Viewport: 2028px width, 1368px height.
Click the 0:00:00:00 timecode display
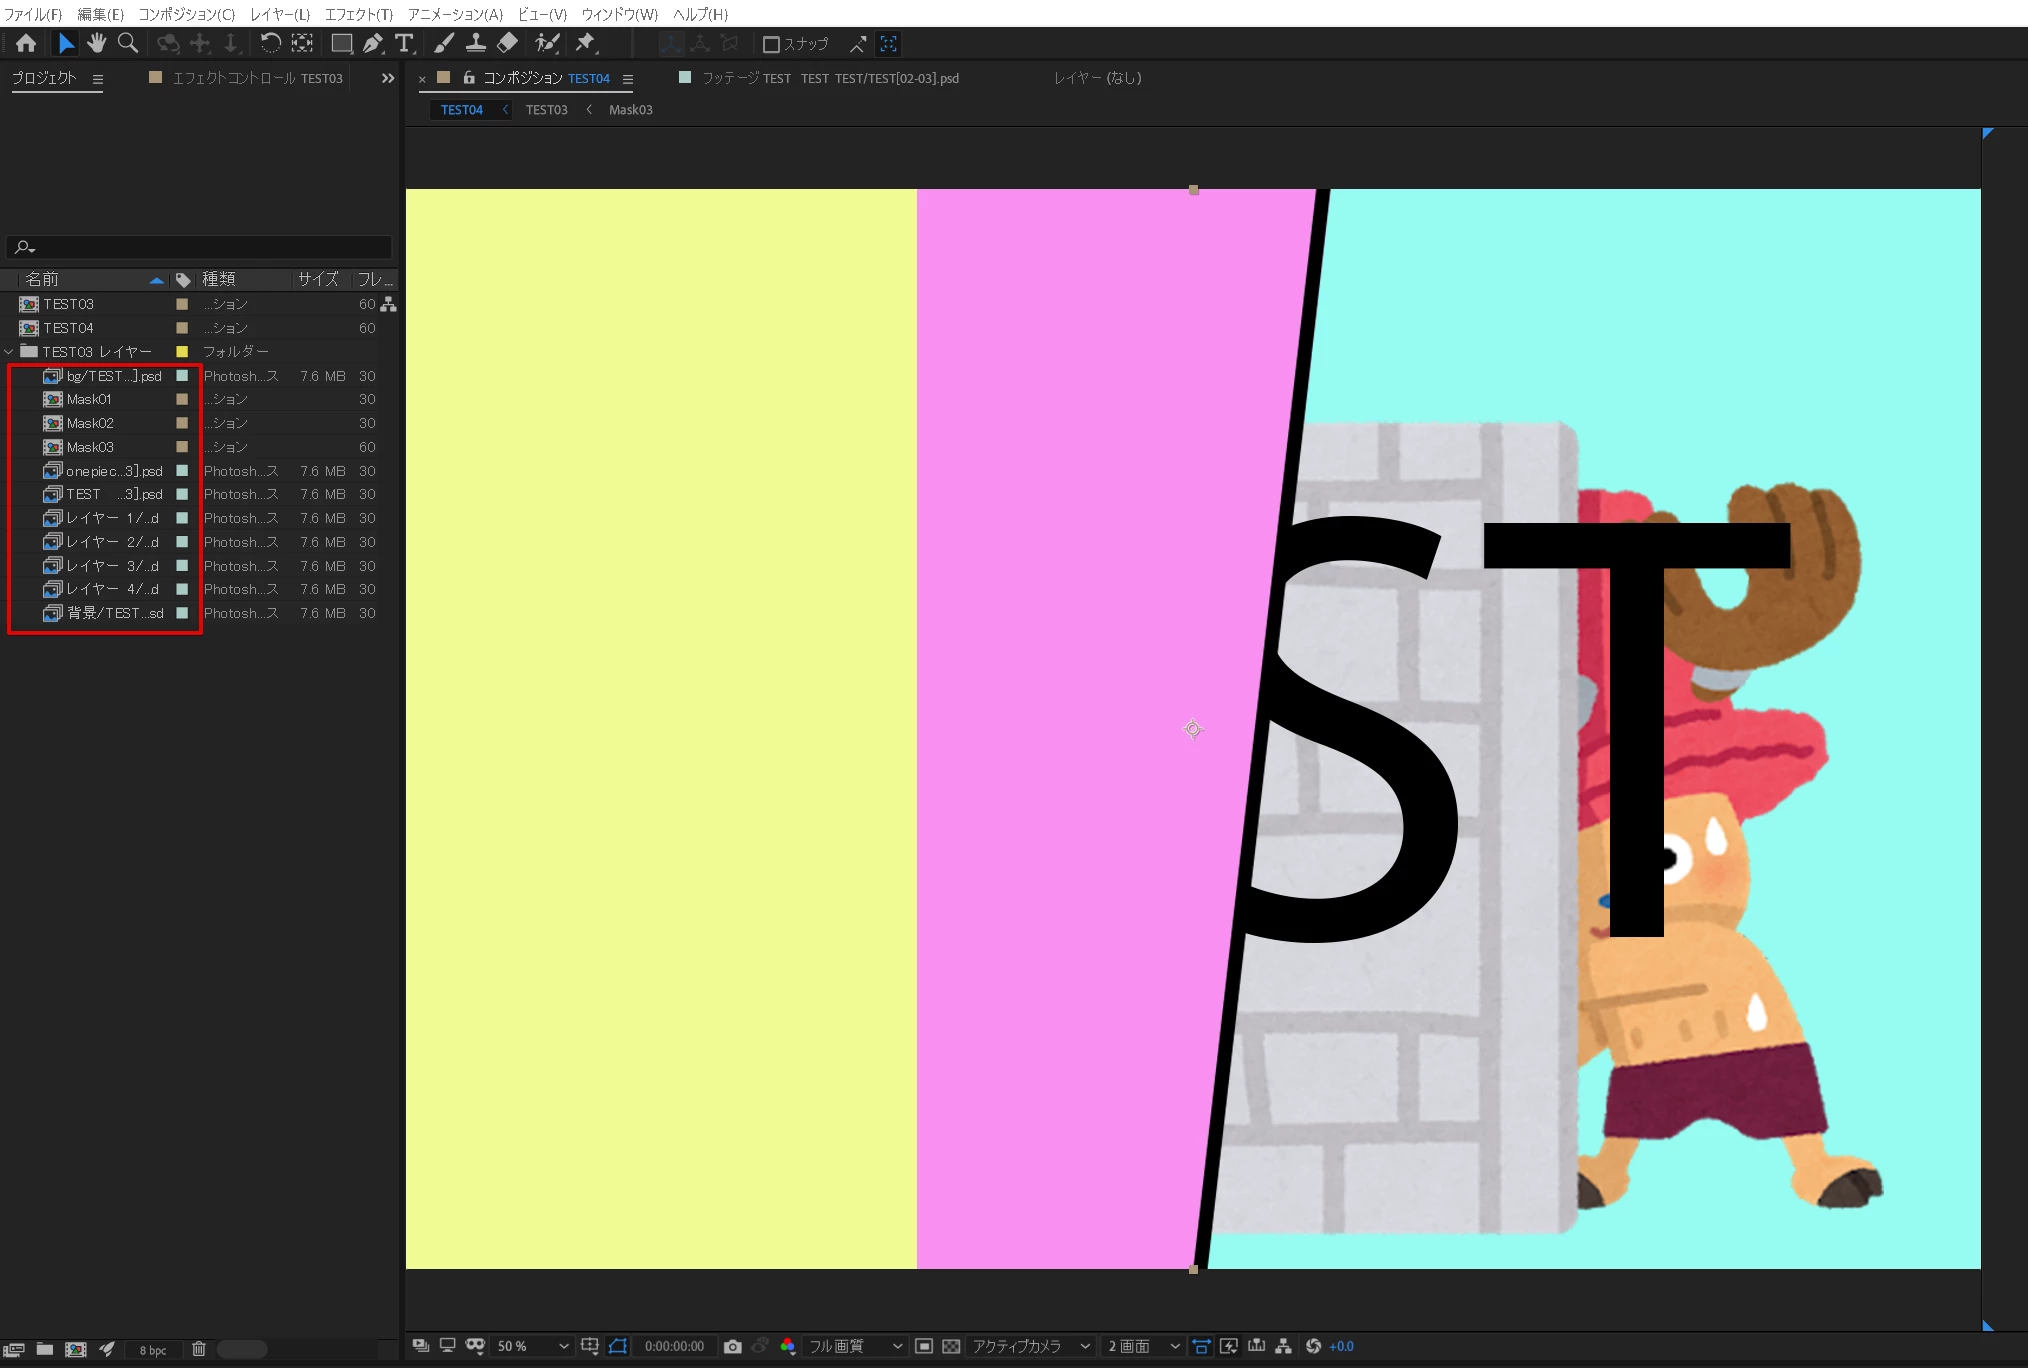click(674, 1346)
